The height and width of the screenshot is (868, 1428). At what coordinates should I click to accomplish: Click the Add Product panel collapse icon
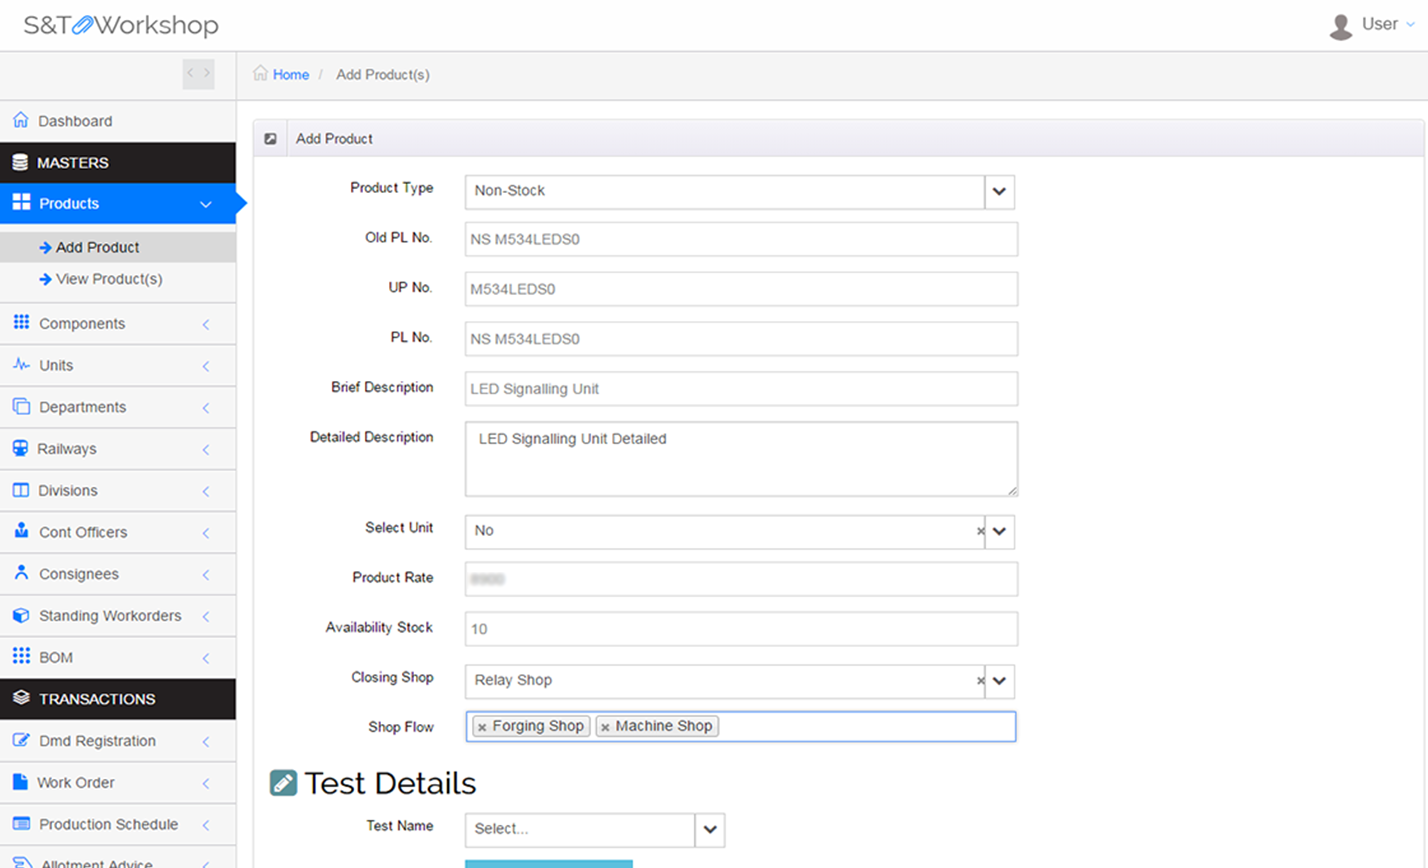coord(270,139)
